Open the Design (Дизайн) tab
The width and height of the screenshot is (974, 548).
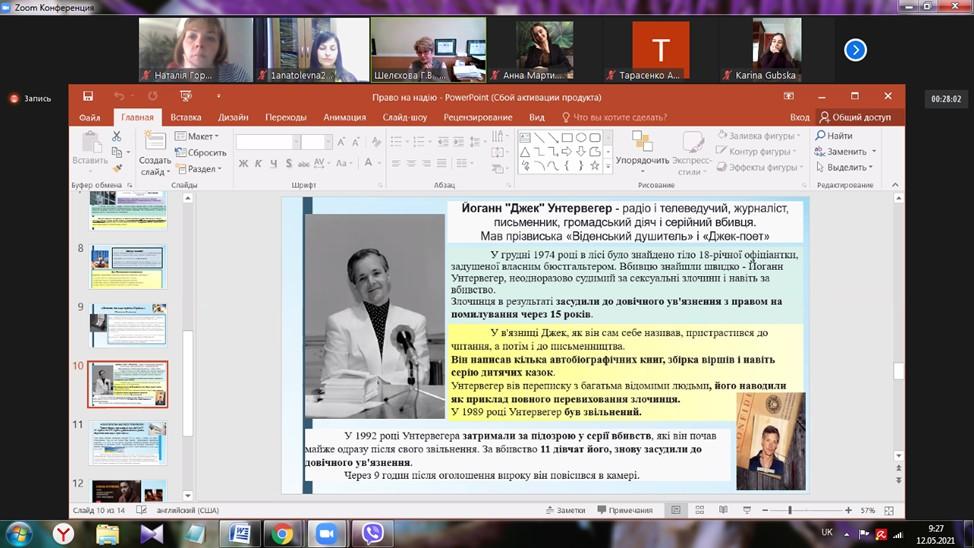(x=233, y=117)
